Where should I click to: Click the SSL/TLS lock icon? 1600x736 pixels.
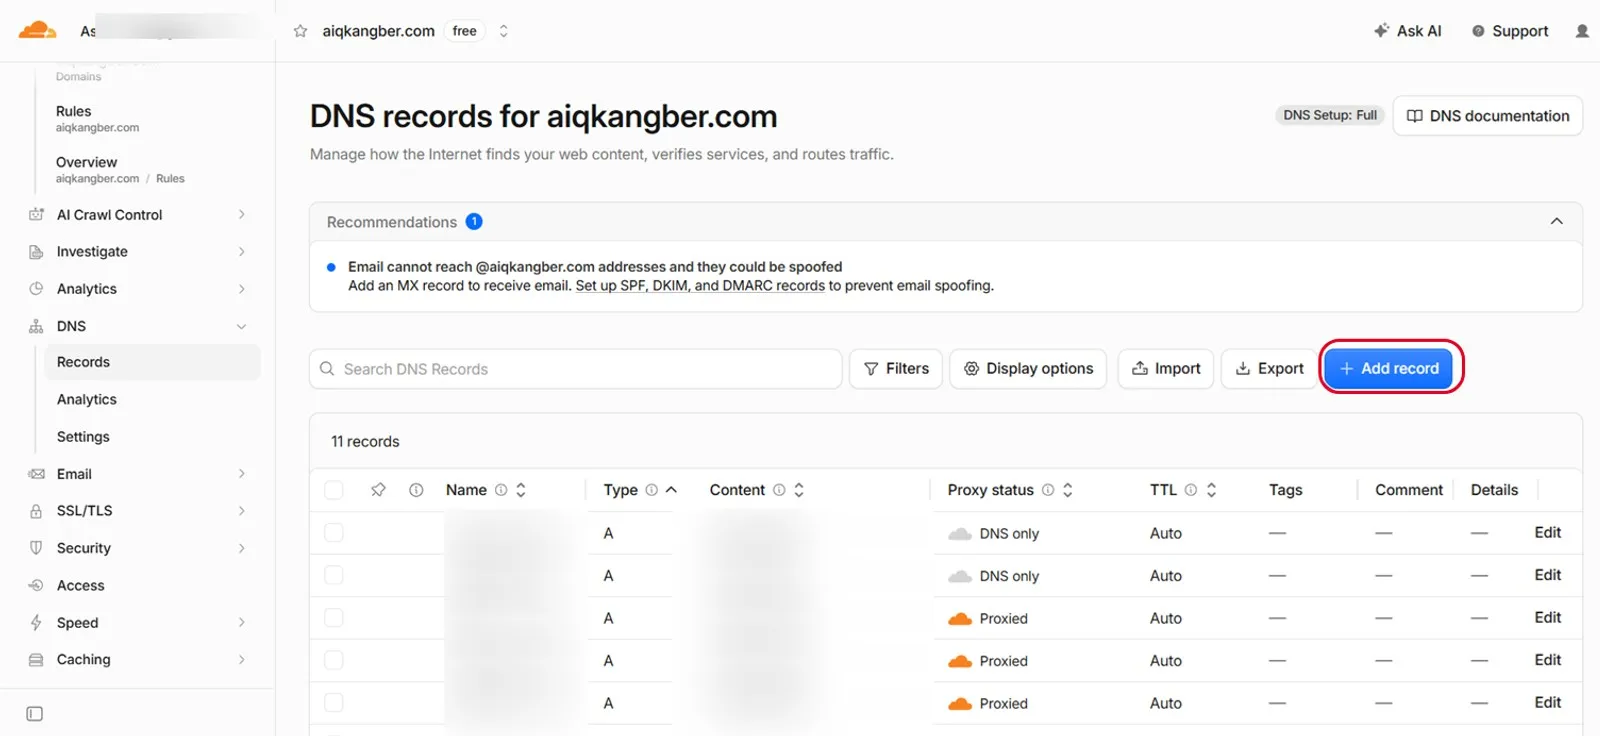tap(36, 511)
